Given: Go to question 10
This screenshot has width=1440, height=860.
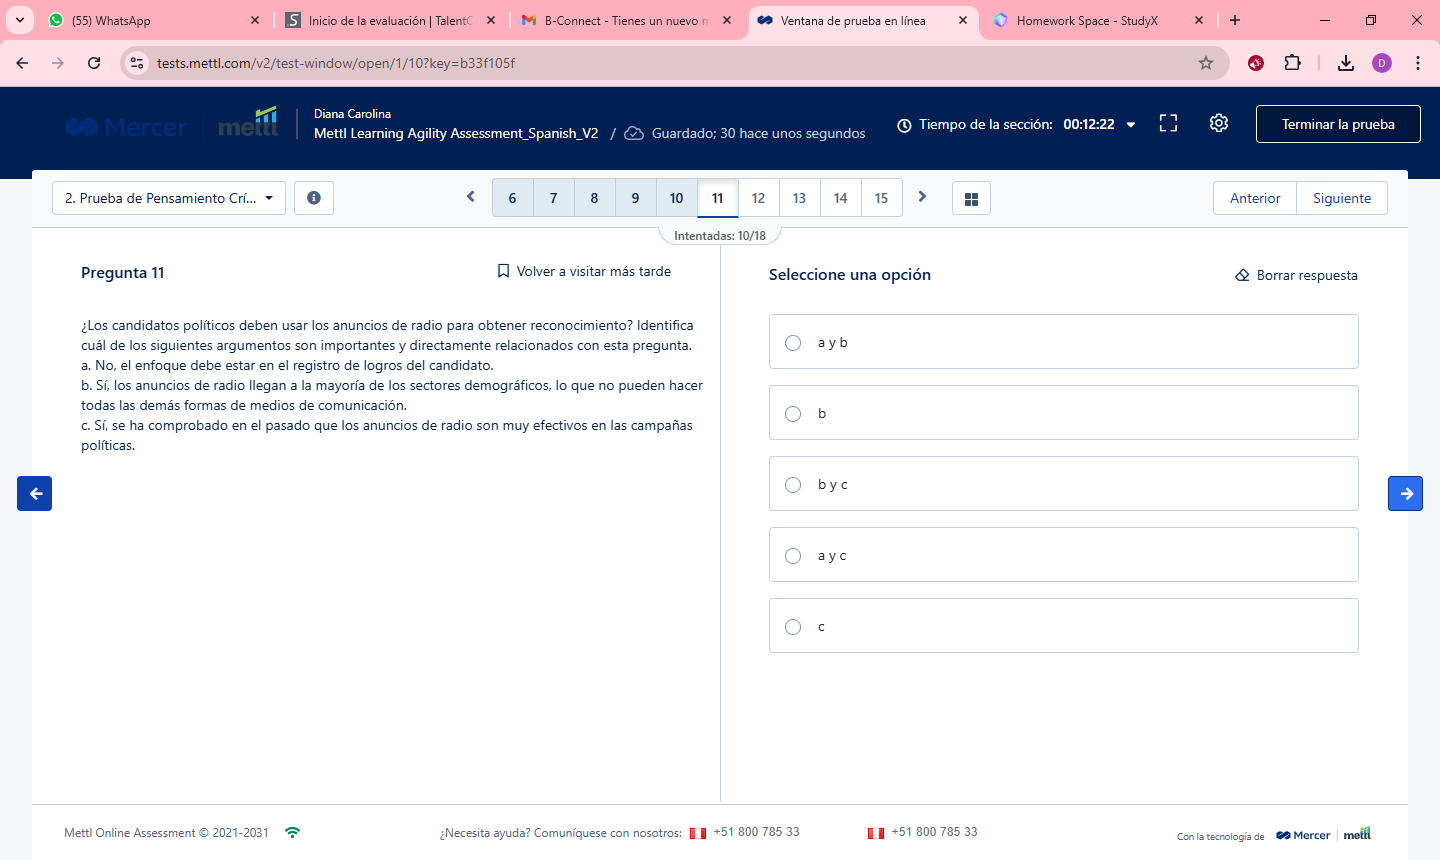Looking at the screenshot, I should coord(676,198).
